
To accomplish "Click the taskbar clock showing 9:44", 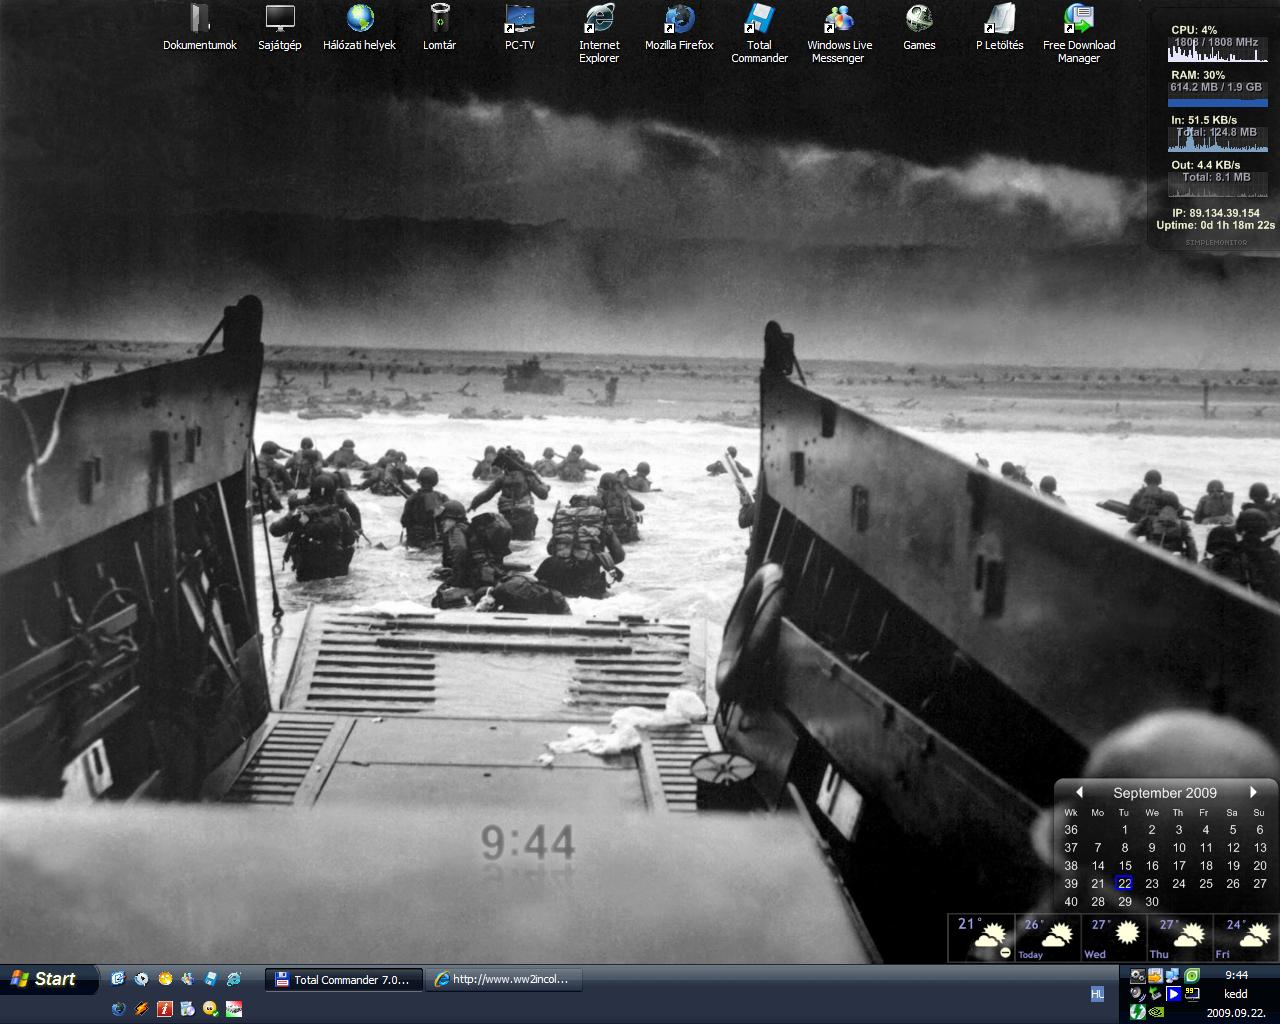I will tap(1236, 975).
